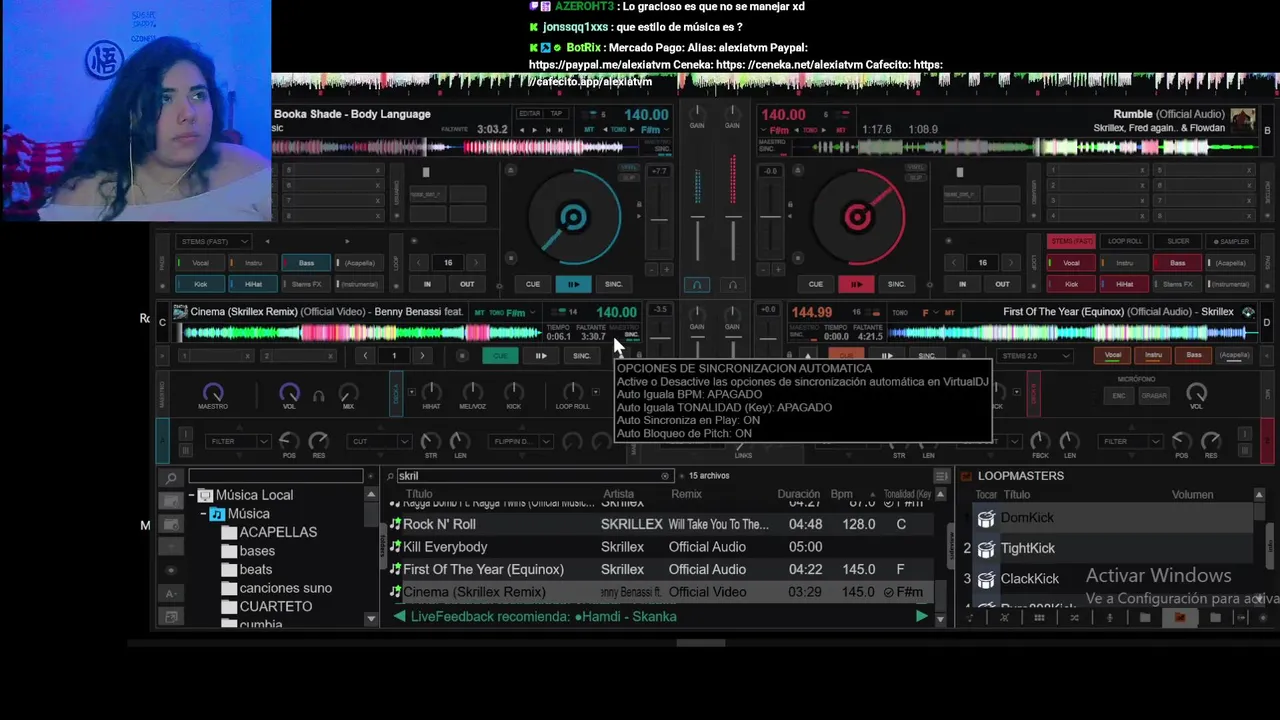The image size is (1280, 720).
Task: Adjust right deck pitch fader
Action: pos(770,217)
